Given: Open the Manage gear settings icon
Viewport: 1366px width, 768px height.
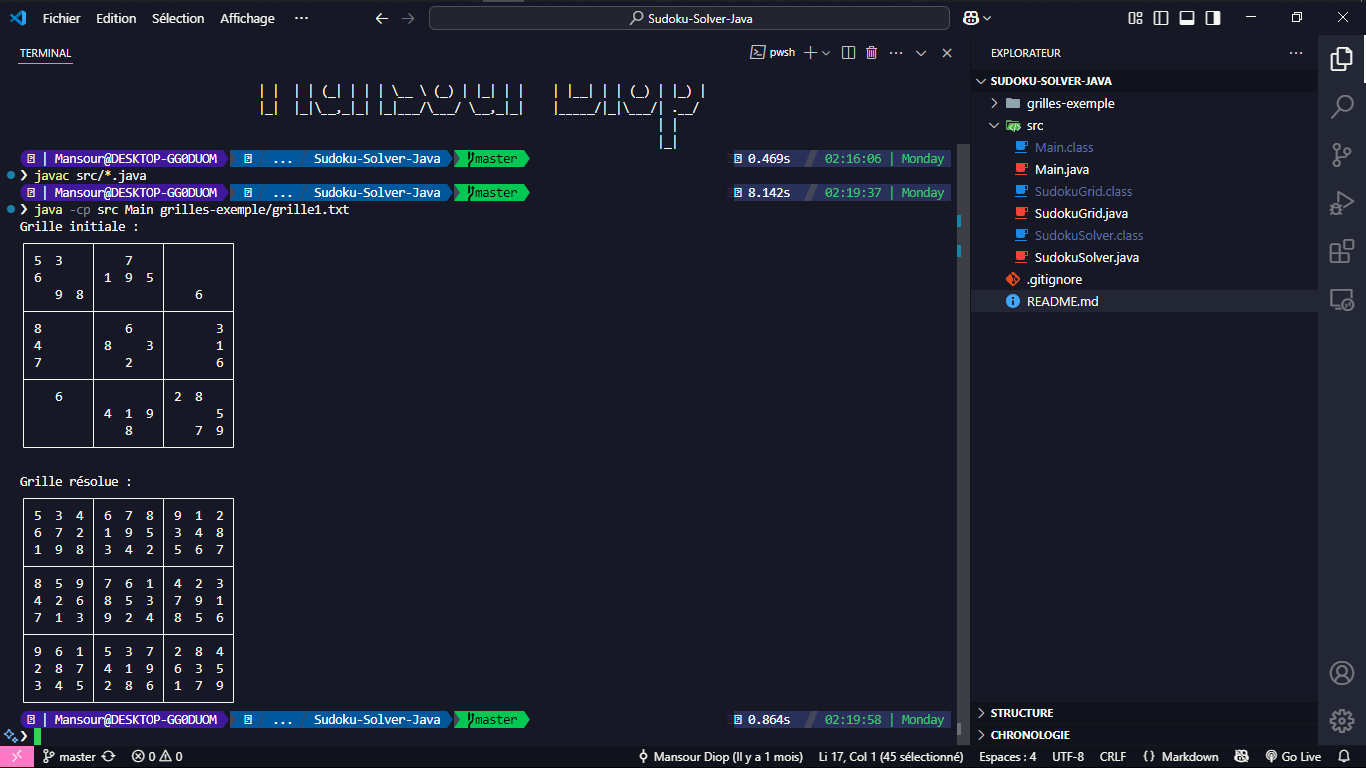Looking at the screenshot, I should (x=1341, y=720).
